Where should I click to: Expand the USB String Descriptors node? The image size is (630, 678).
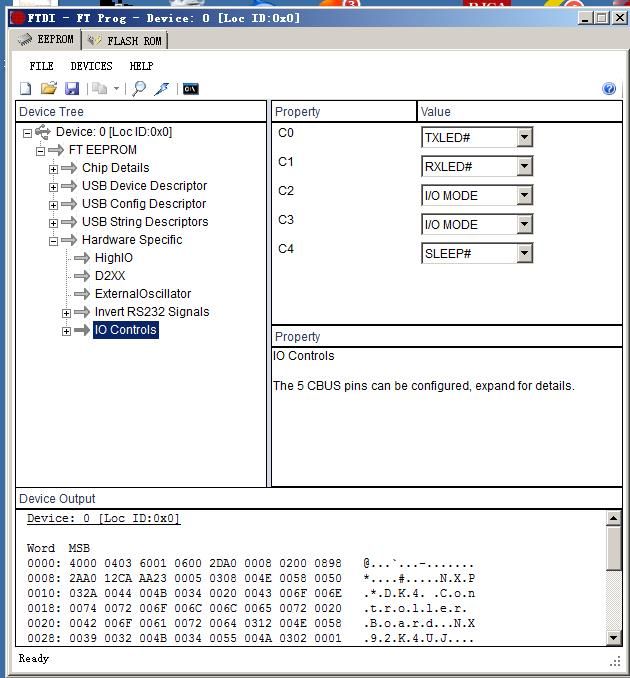[x=53, y=223]
